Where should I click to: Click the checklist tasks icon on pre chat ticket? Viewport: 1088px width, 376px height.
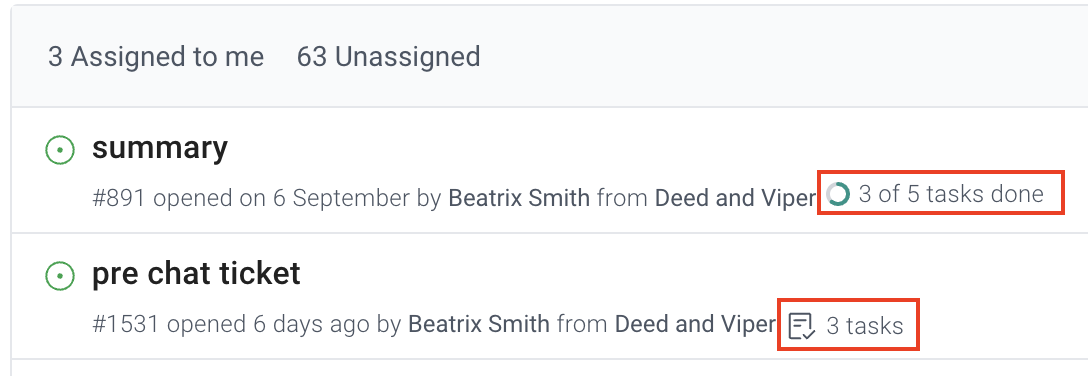click(x=802, y=325)
